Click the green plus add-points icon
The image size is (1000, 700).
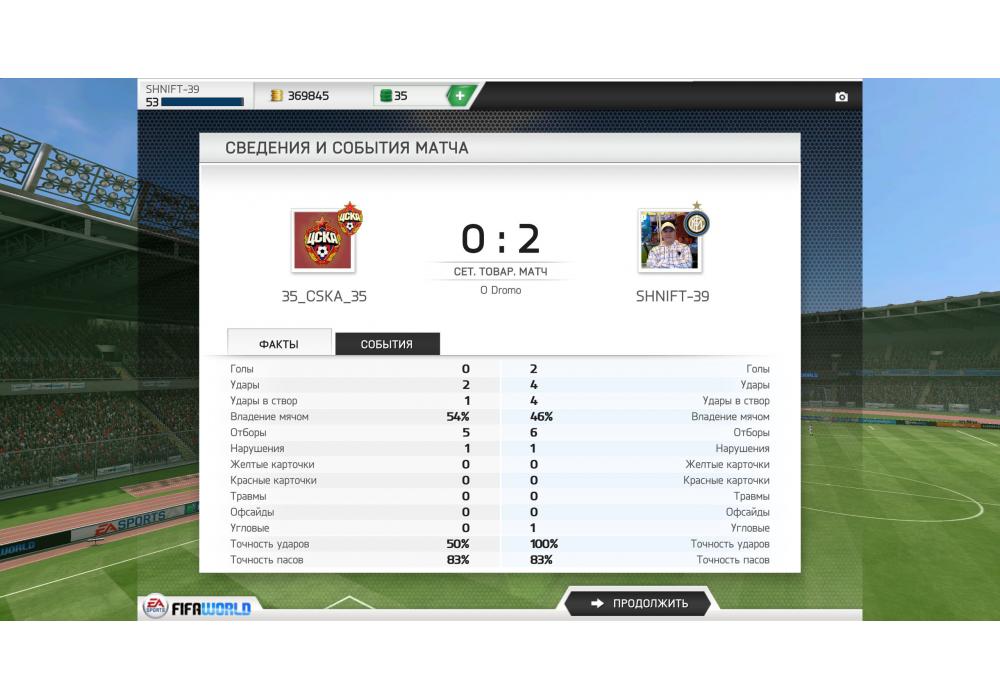[x=459, y=96]
